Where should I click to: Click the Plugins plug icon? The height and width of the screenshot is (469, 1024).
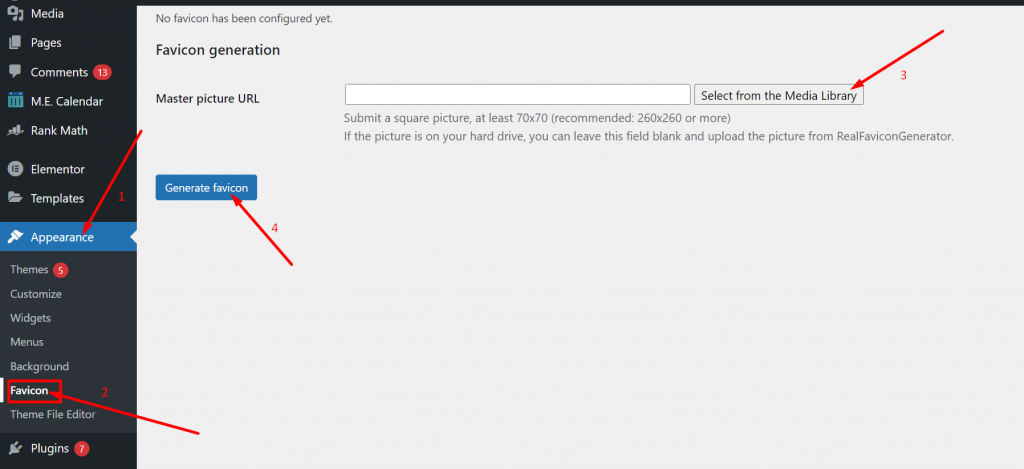(x=15, y=448)
